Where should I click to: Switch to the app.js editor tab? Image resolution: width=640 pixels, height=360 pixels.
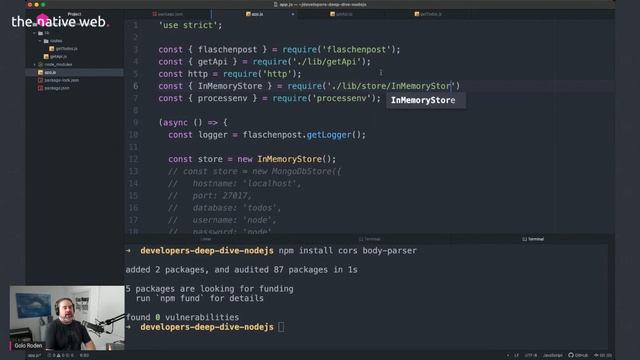click(x=255, y=14)
